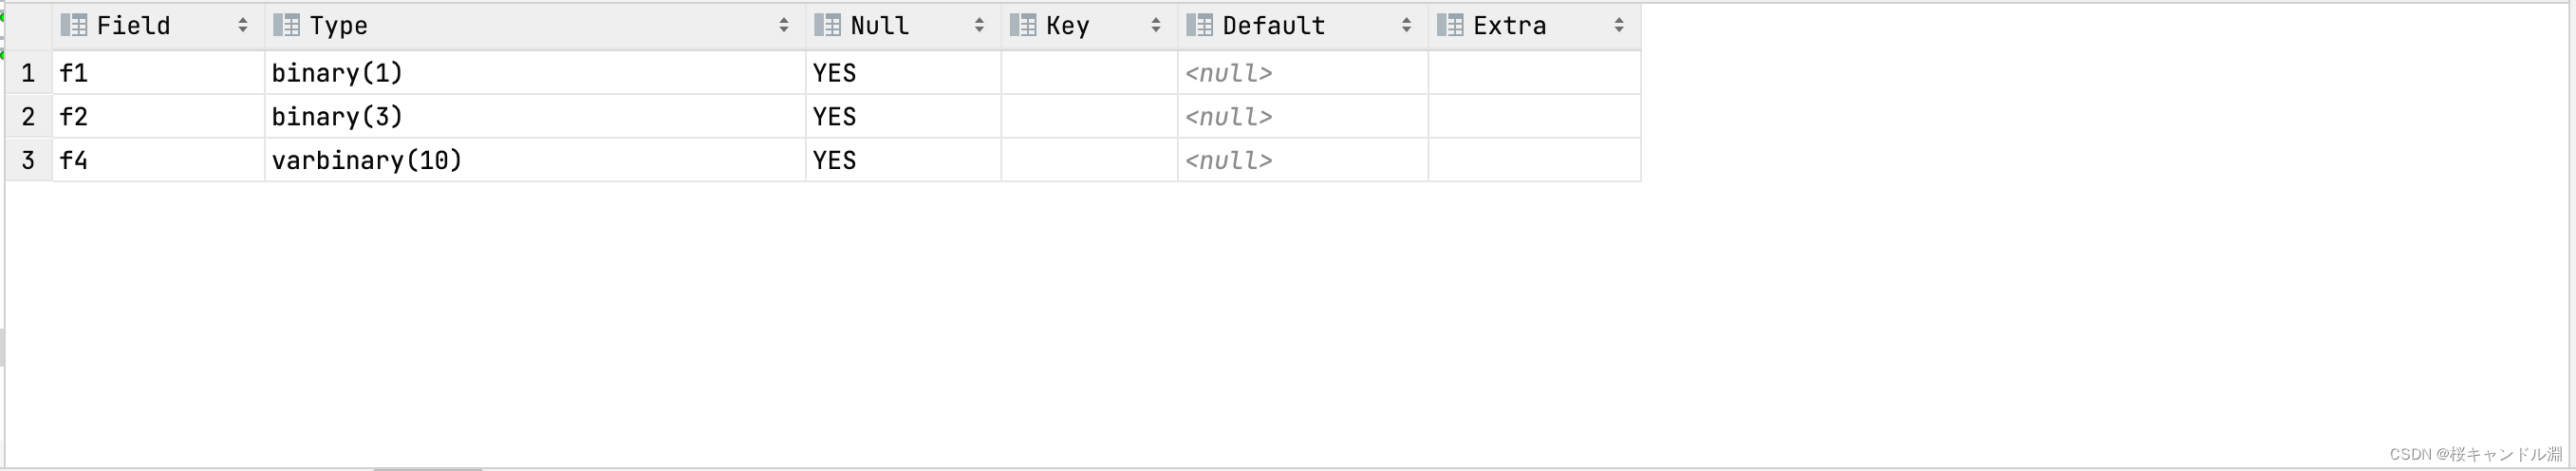Select the YES cell in f2 row
2576x471 pixels.
click(903, 117)
